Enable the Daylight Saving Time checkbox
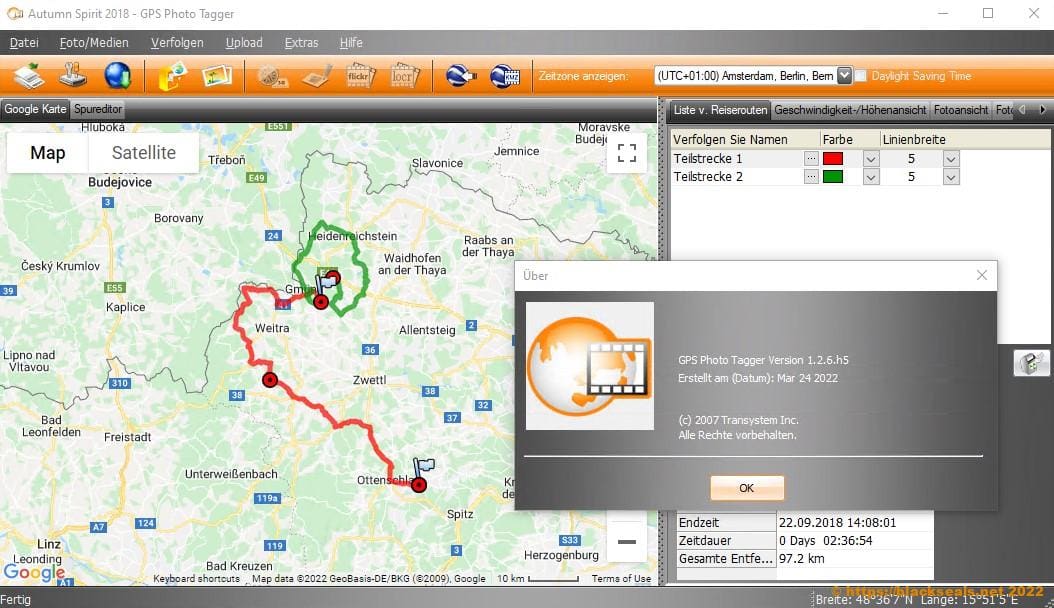 coord(861,76)
